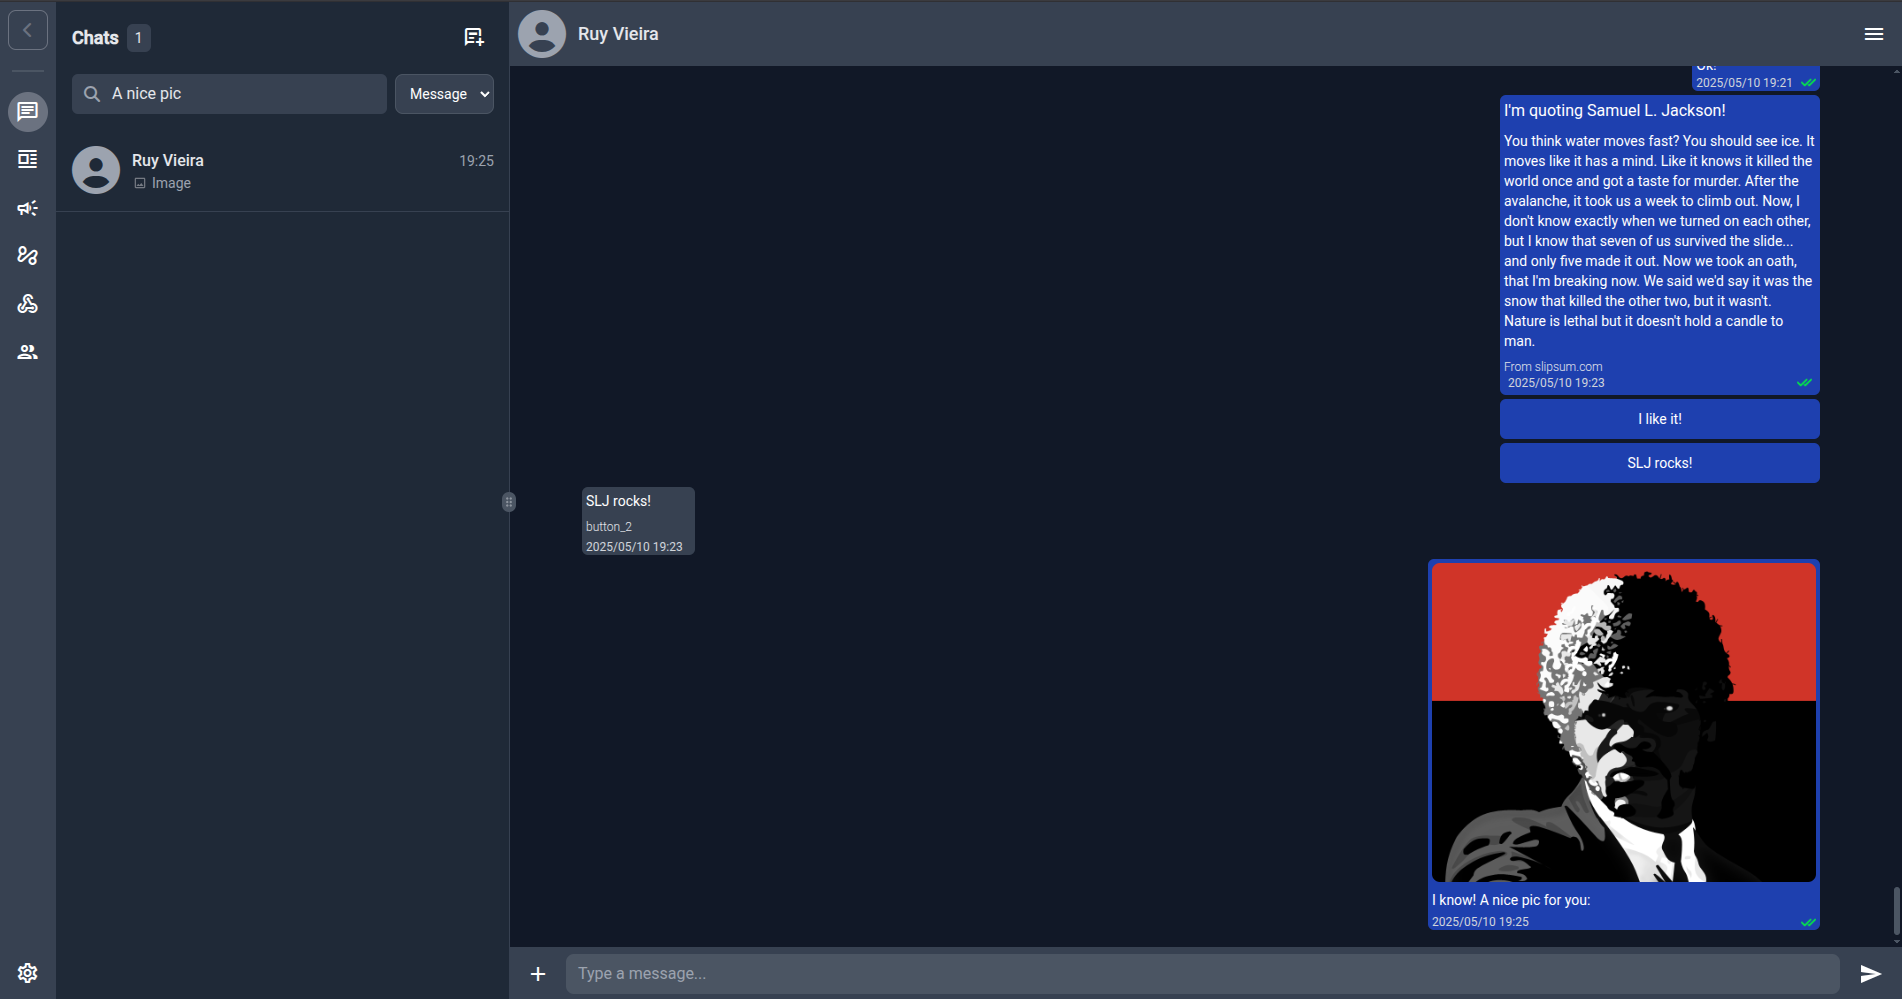Open Settings from the gear icon
1902x999 pixels.
tap(27, 972)
